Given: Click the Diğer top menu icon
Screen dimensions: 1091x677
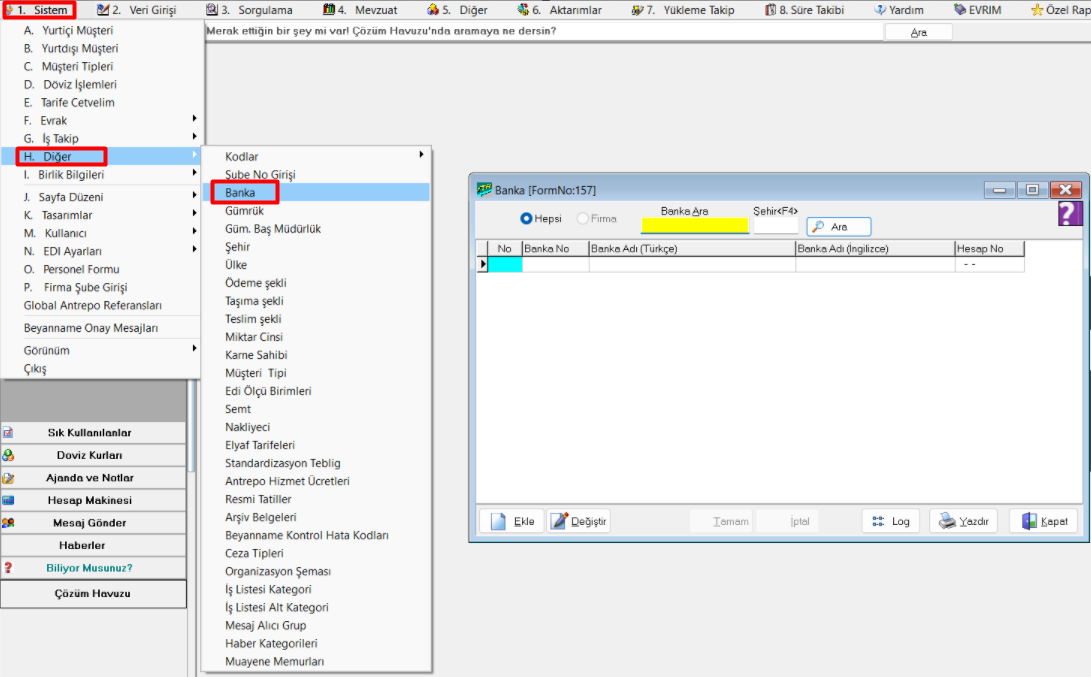Looking at the screenshot, I should tap(433, 10).
